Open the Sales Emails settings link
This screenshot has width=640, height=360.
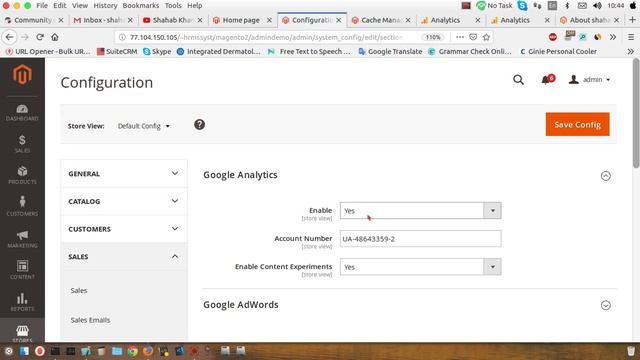(90, 320)
